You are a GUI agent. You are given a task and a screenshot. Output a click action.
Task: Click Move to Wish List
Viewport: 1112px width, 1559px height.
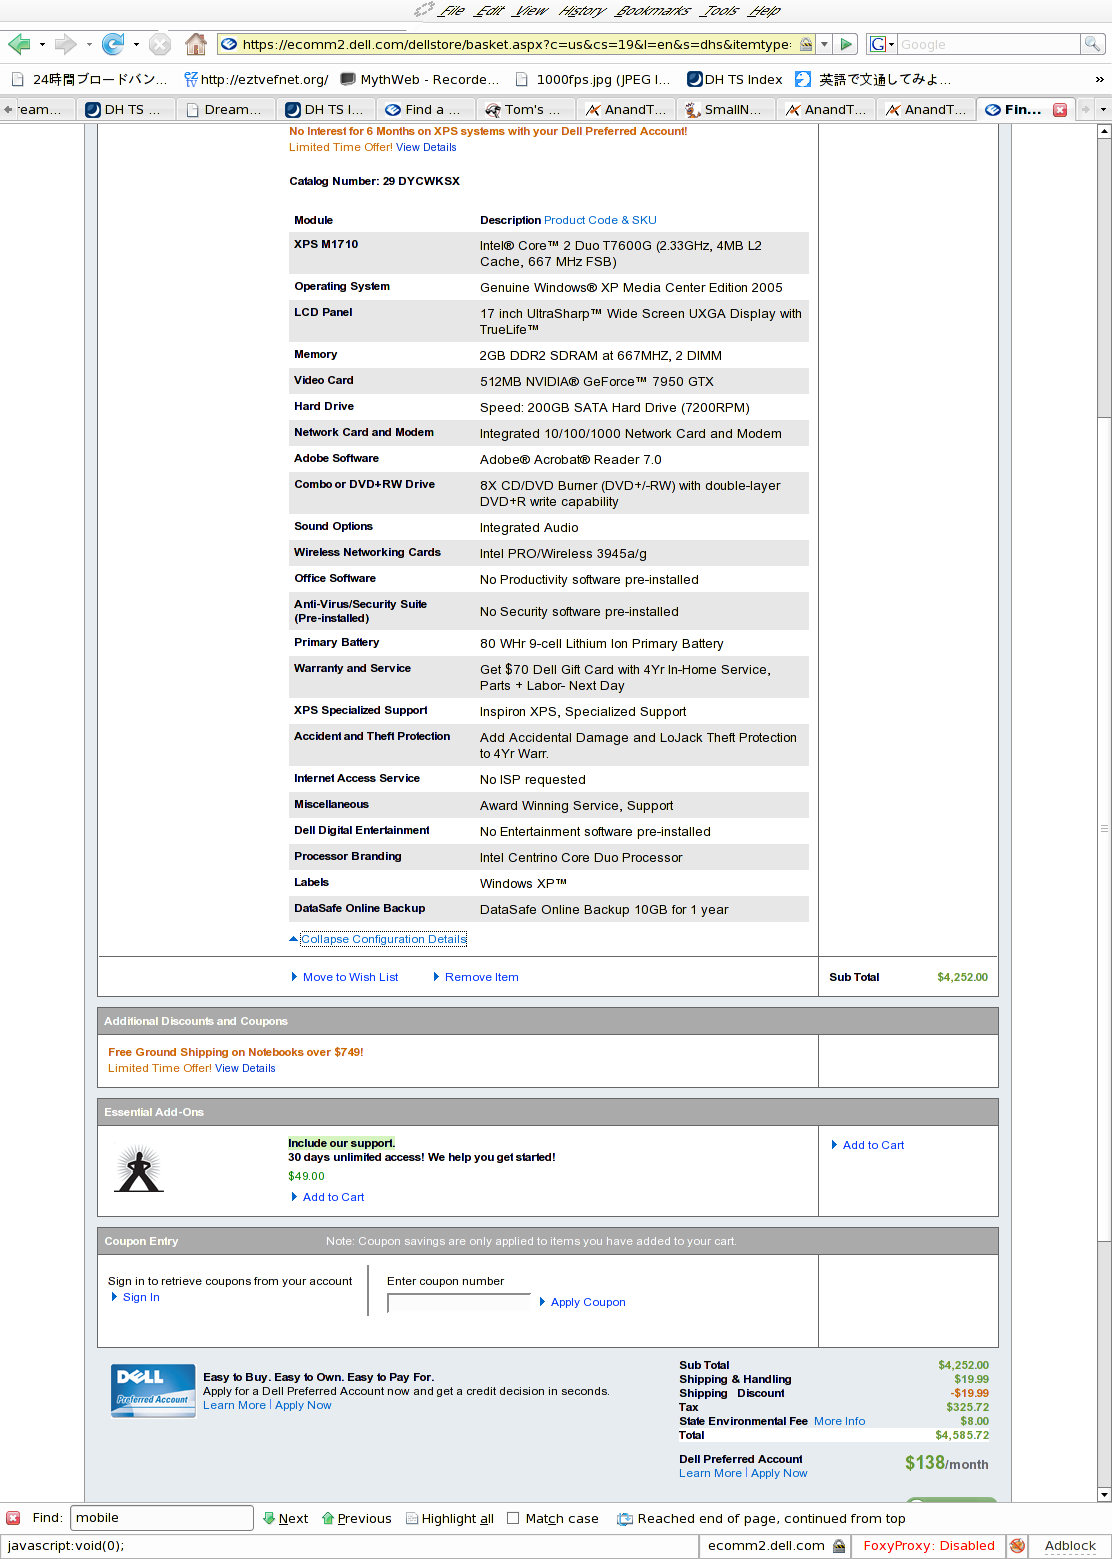[x=350, y=977]
